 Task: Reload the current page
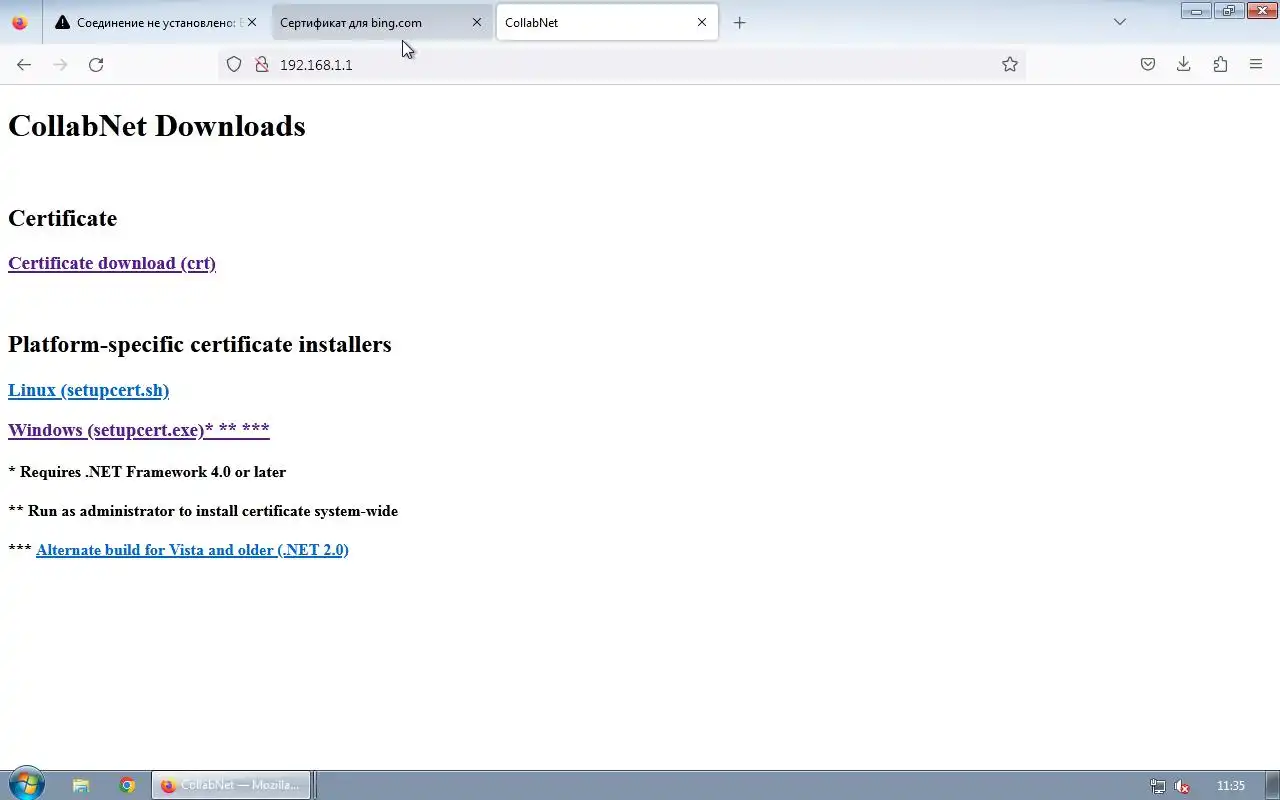tap(96, 64)
